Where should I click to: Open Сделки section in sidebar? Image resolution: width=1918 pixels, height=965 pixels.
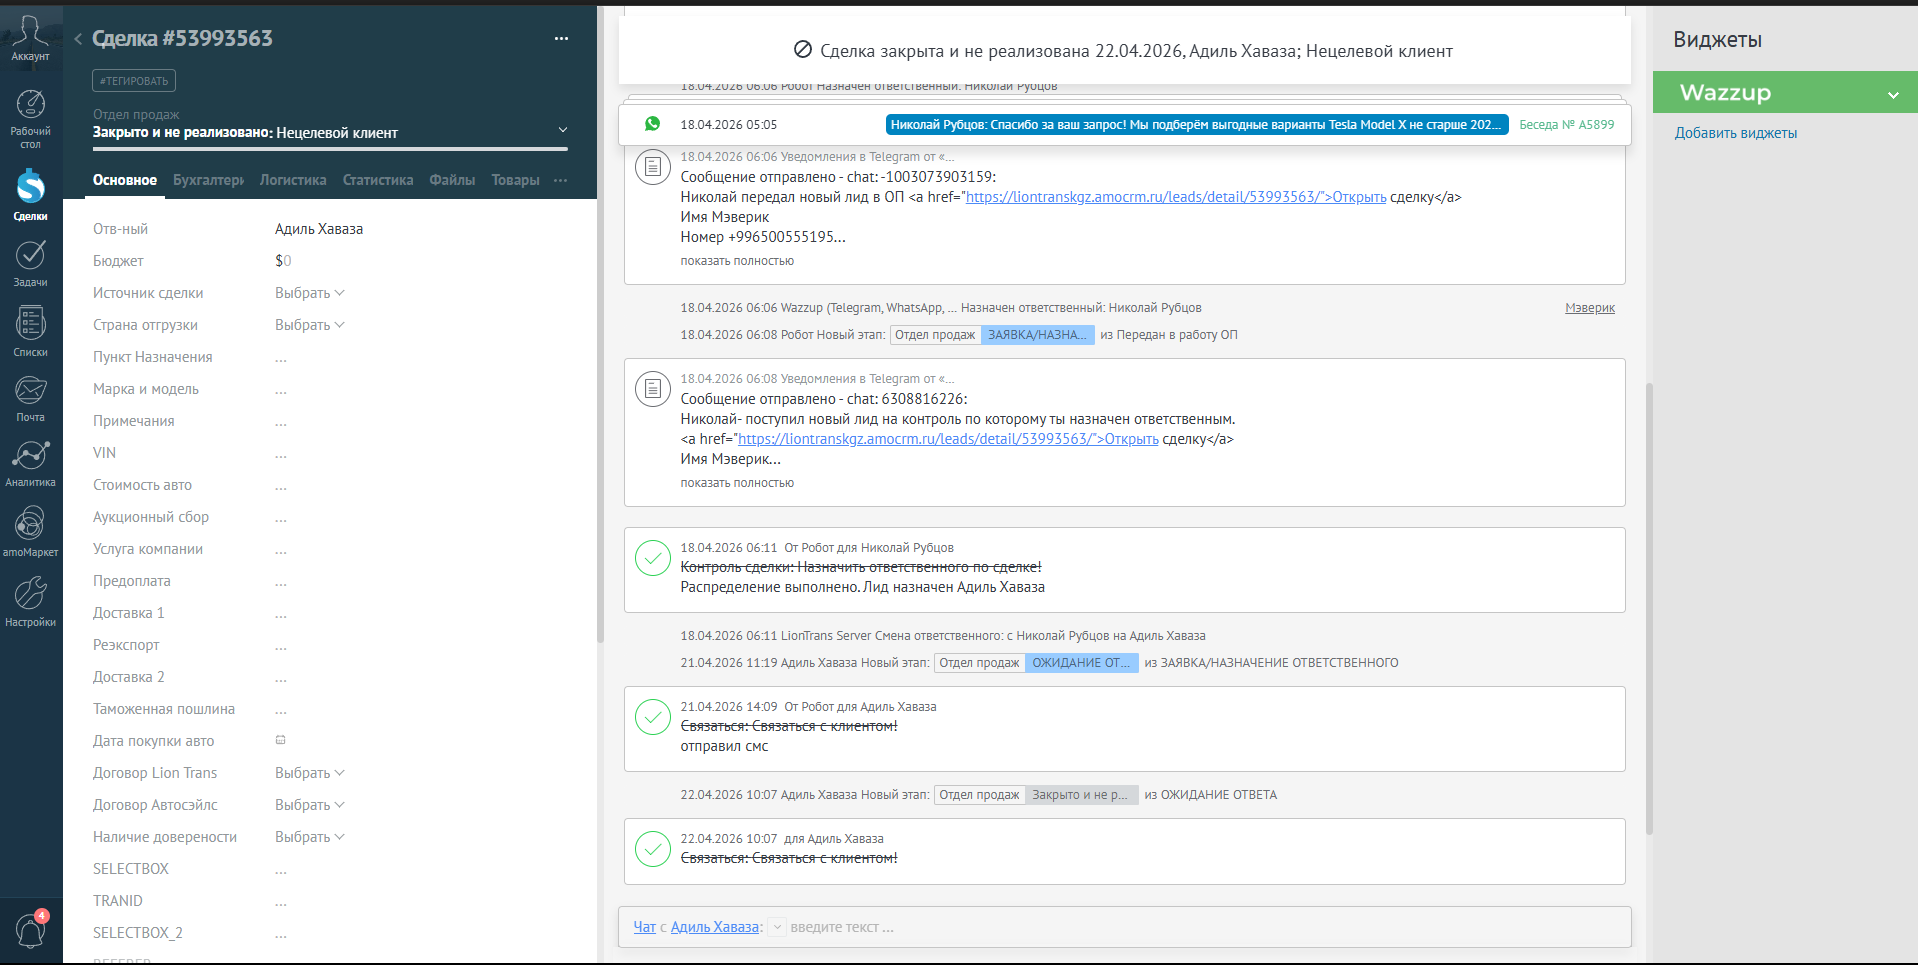click(x=30, y=194)
